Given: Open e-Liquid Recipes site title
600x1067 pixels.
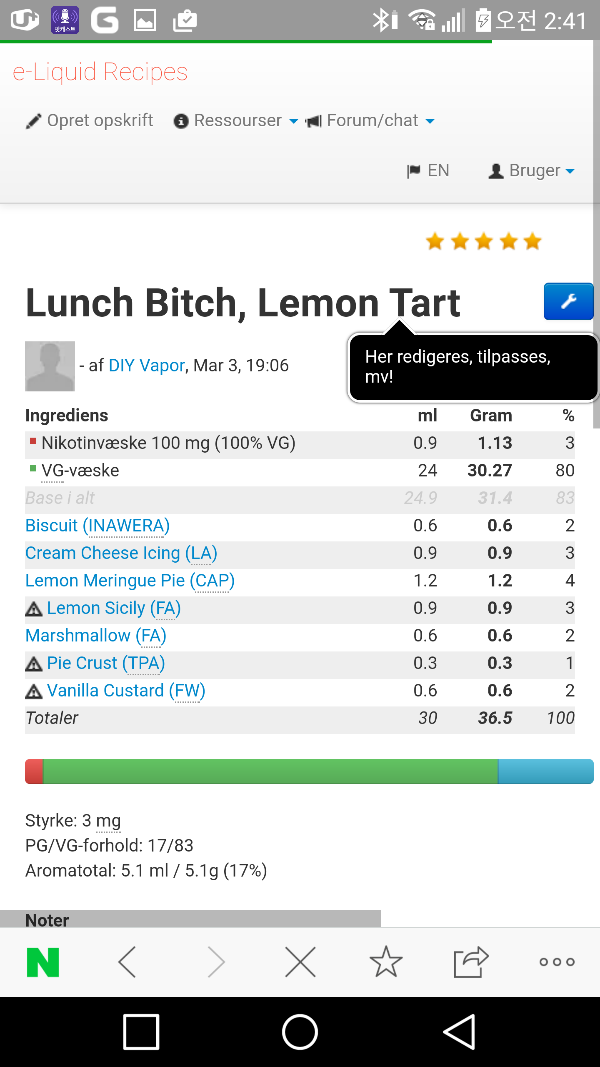Looking at the screenshot, I should click(x=100, y=72).
